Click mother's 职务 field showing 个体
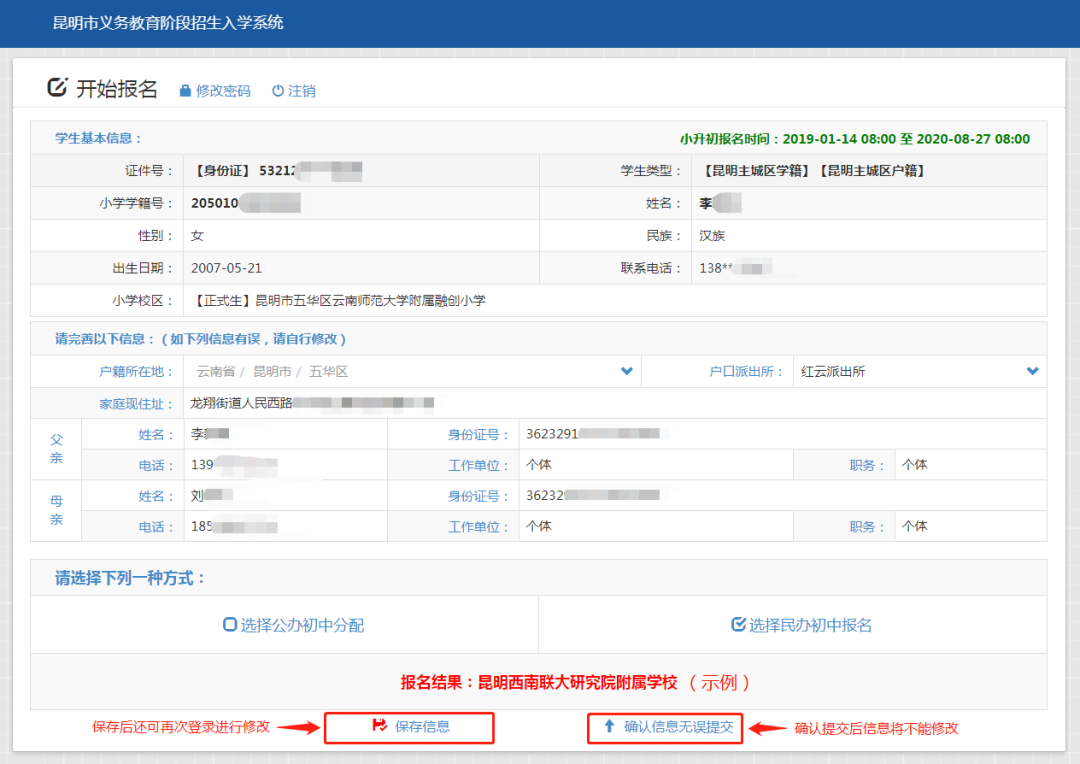1080x764 pixels. pyautogui.click(x=970, y=526)
